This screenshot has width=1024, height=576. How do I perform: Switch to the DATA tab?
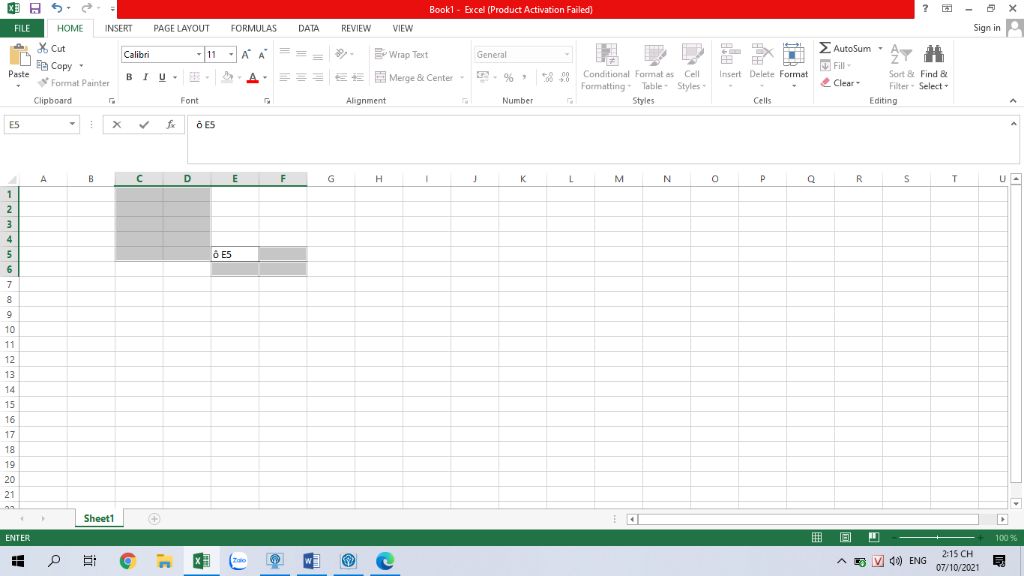(308, 28)
